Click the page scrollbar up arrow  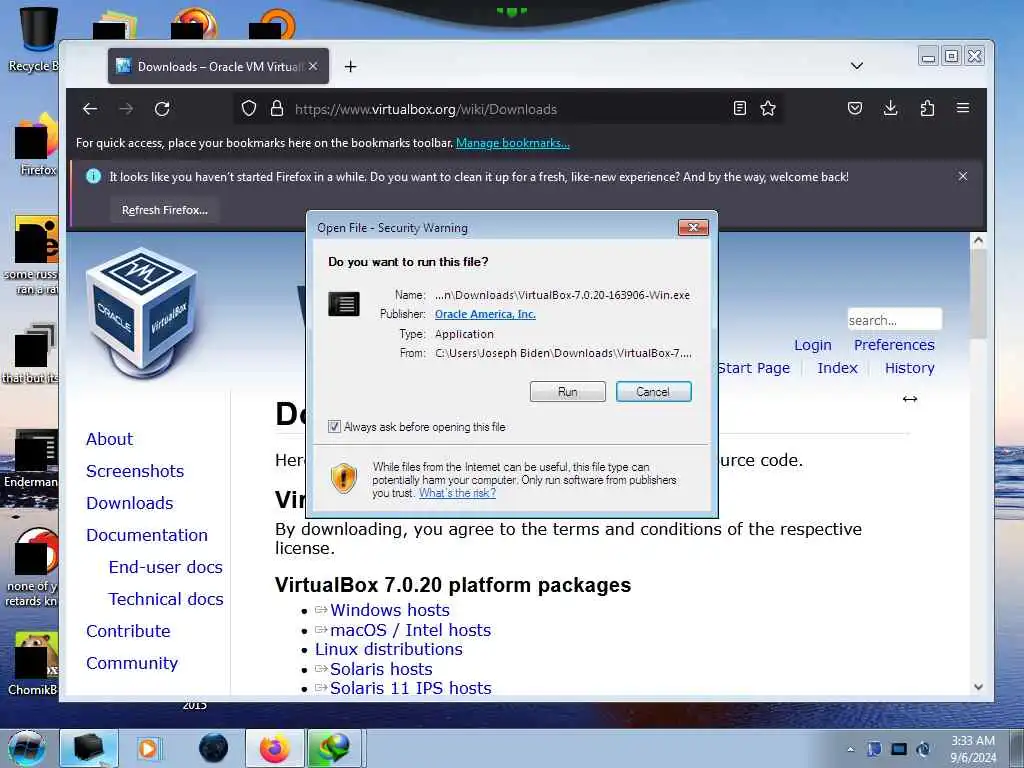(978, 240)
